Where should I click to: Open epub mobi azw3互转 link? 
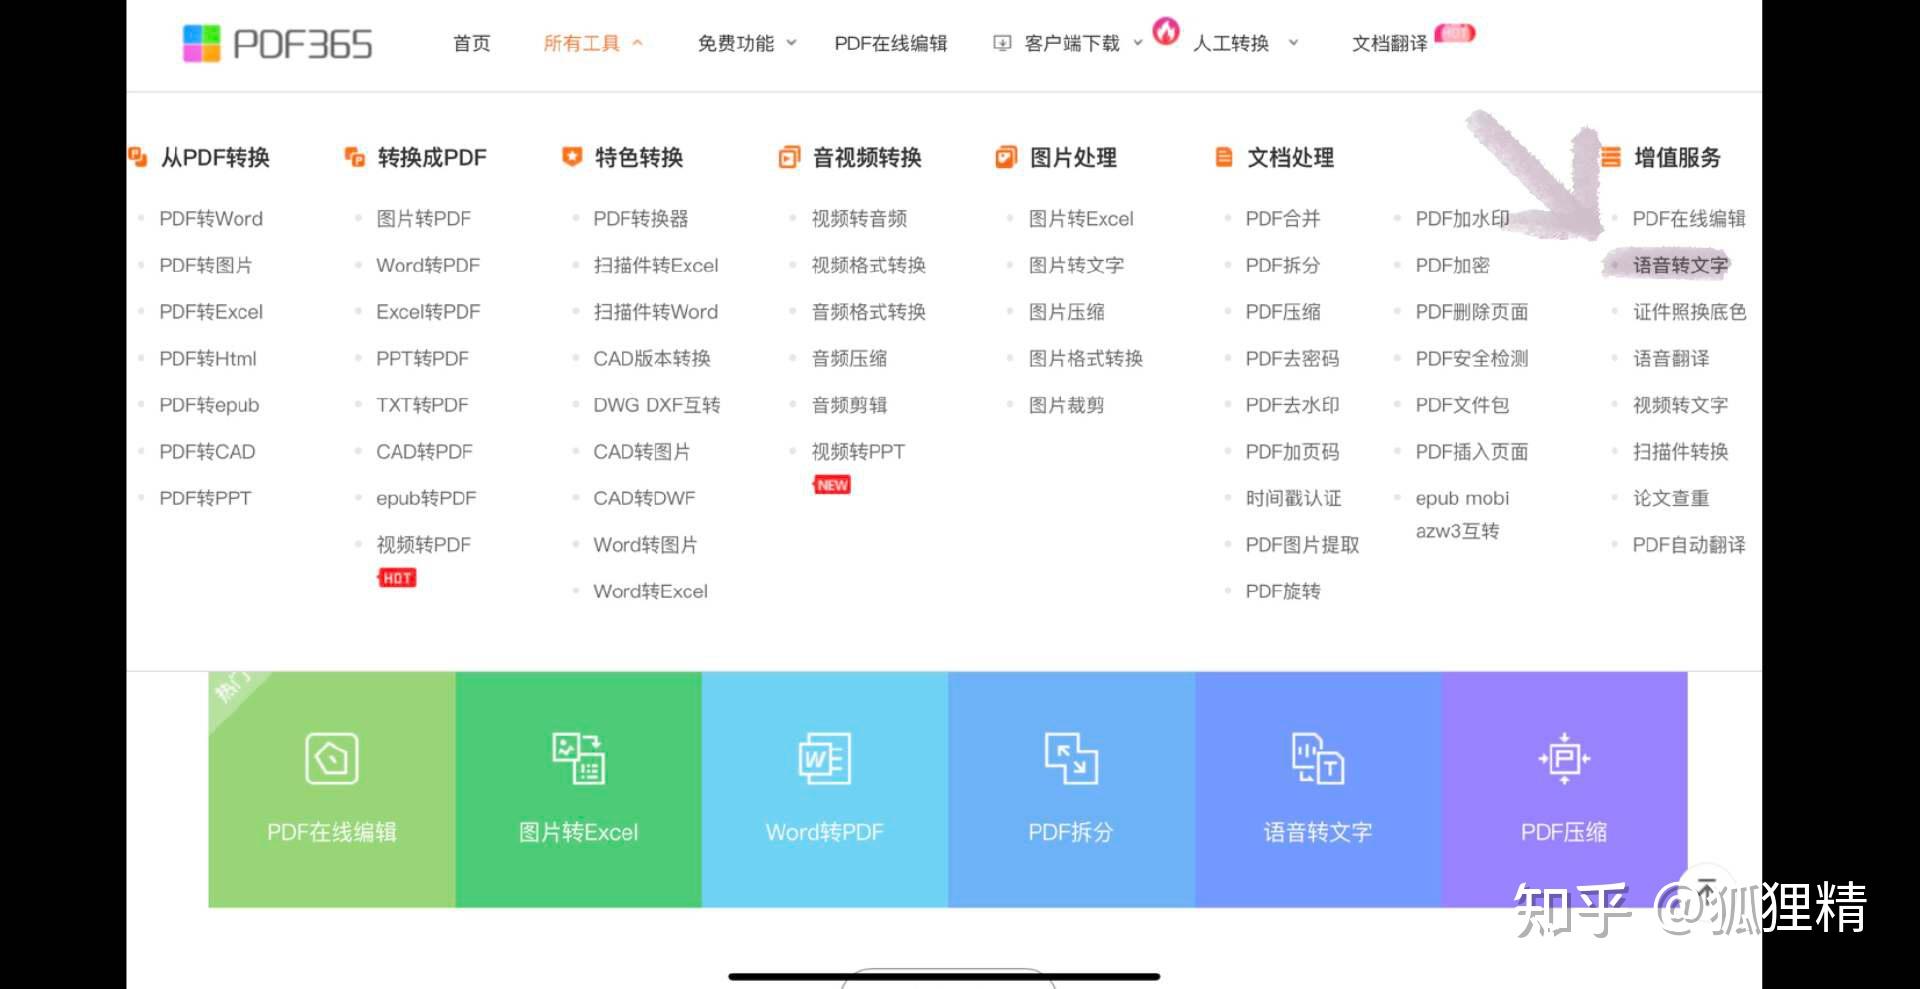point(1462,514)
